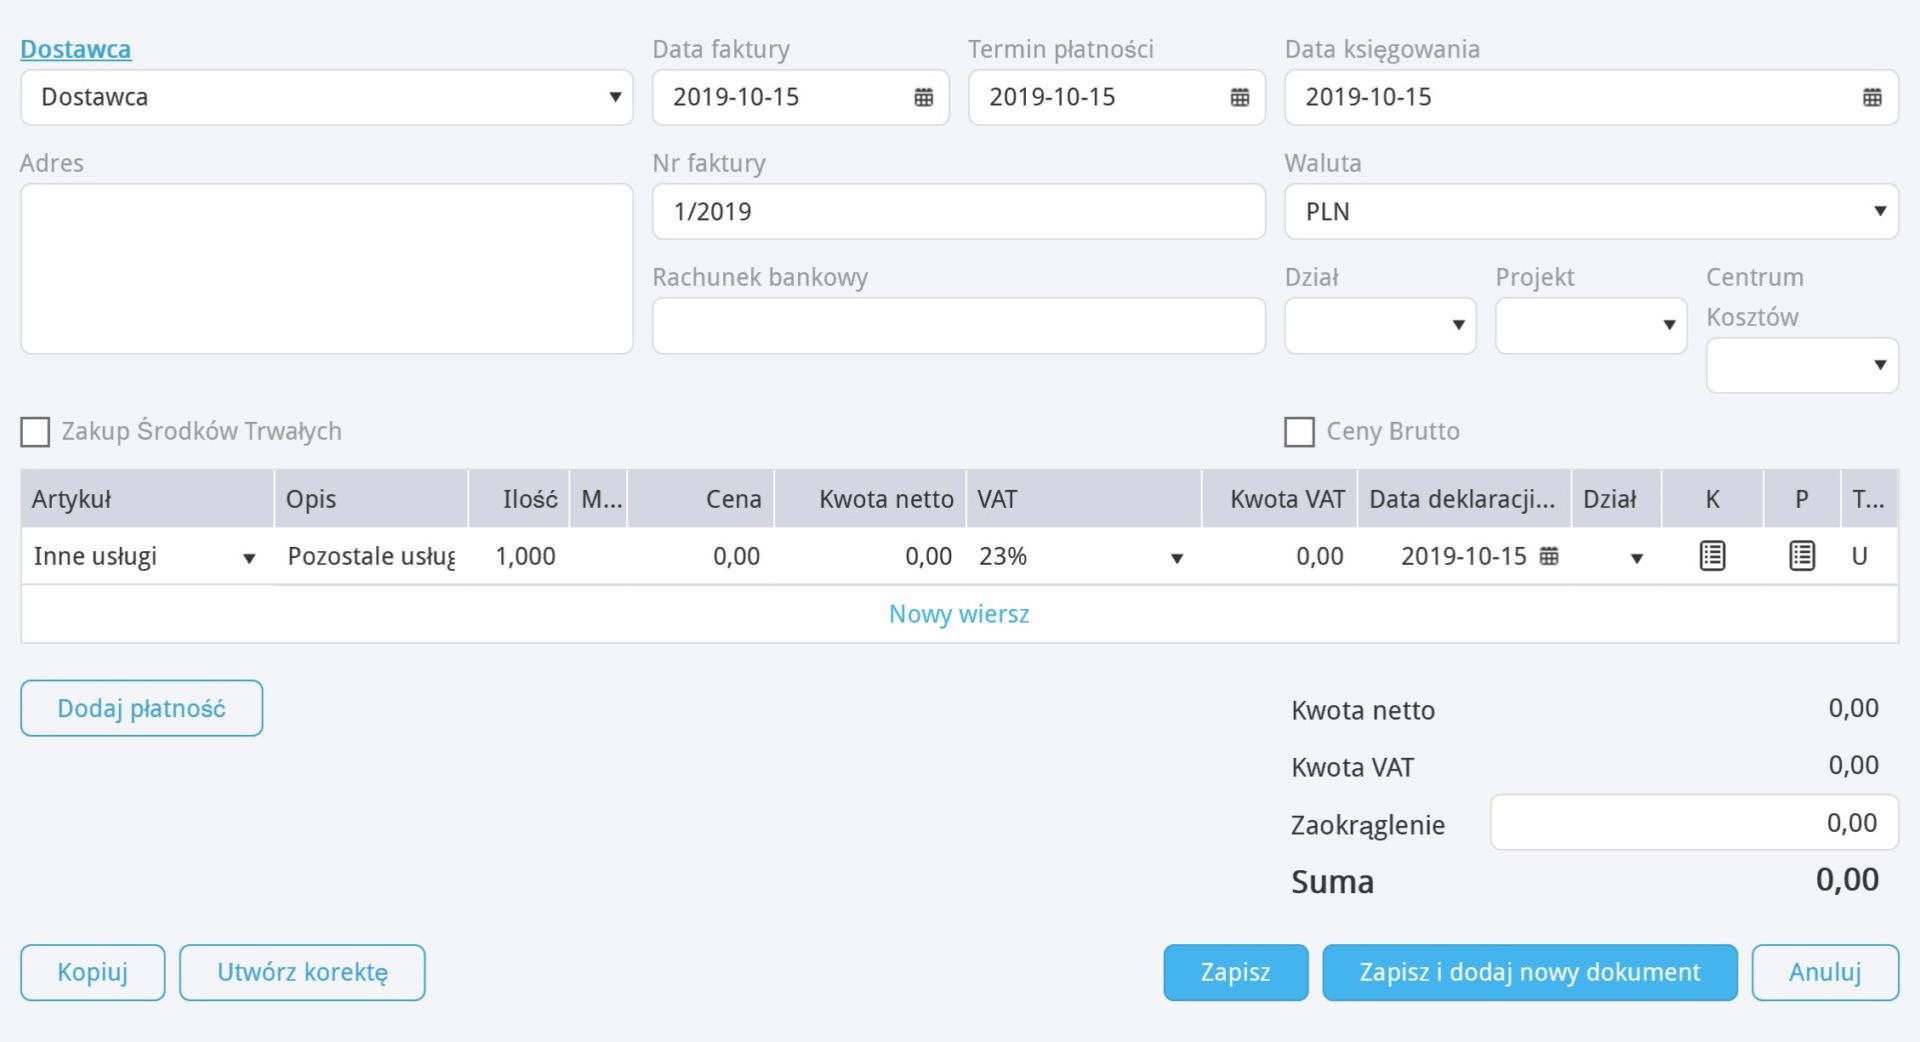
Task: Open calendar picker for Termin płatności
Action: [x=1239, y=97]
